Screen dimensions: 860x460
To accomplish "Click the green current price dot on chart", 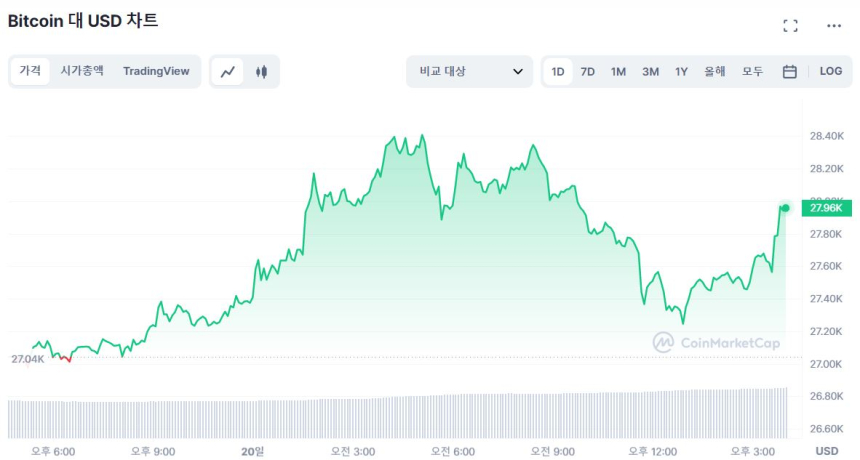I will click(x=786, y=208).
